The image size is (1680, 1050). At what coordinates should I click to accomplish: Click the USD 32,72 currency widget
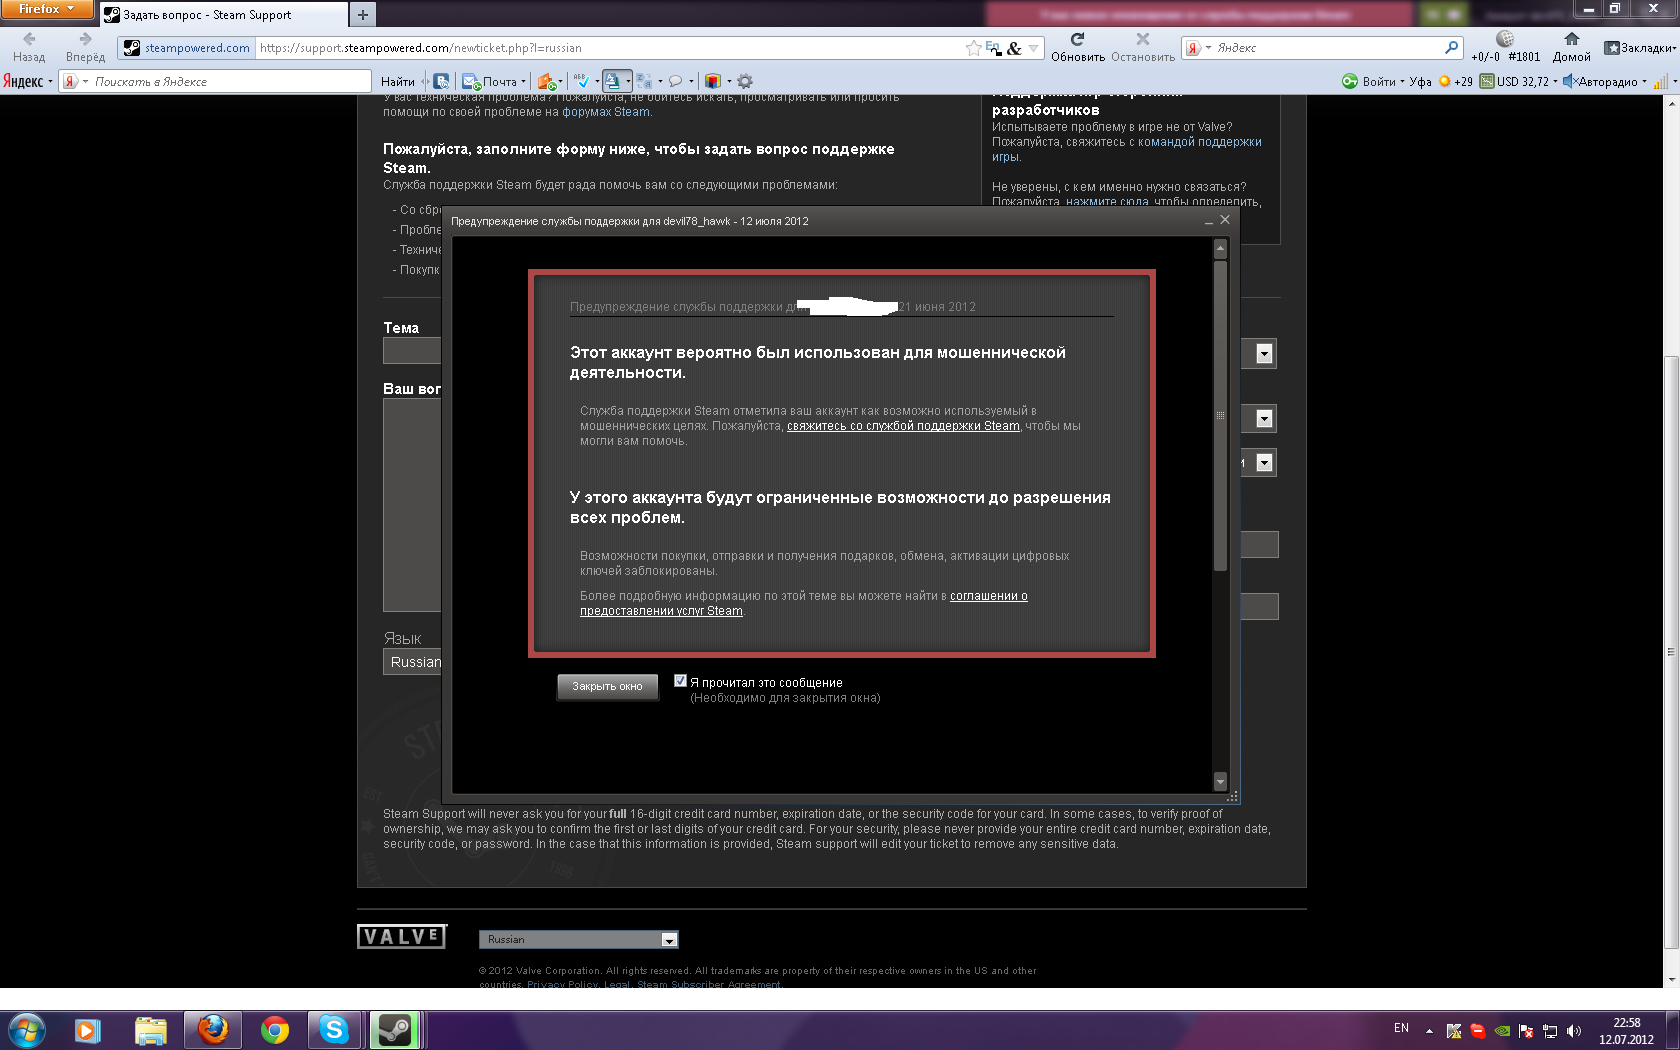(1517, 82)
